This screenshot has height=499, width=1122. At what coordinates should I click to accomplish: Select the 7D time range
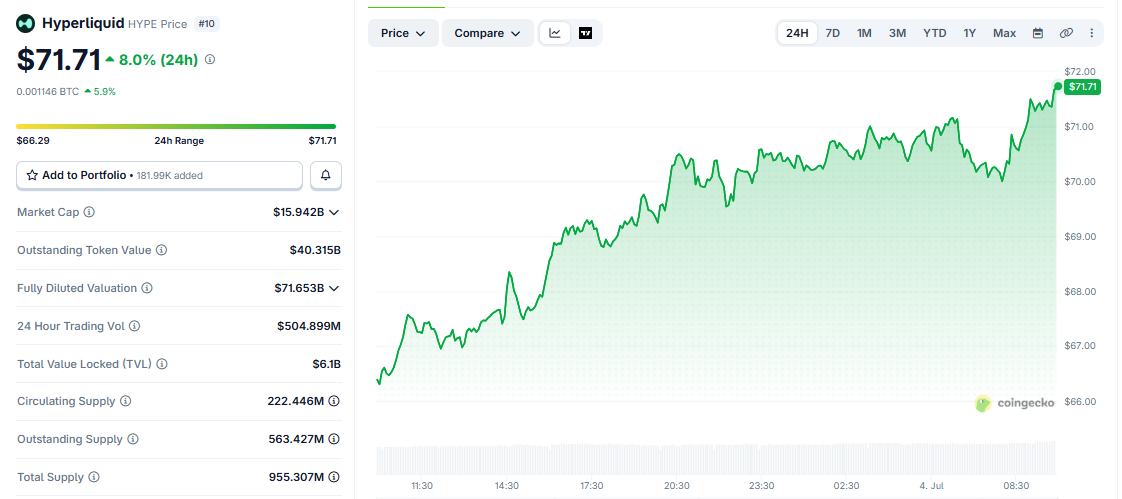833,33
